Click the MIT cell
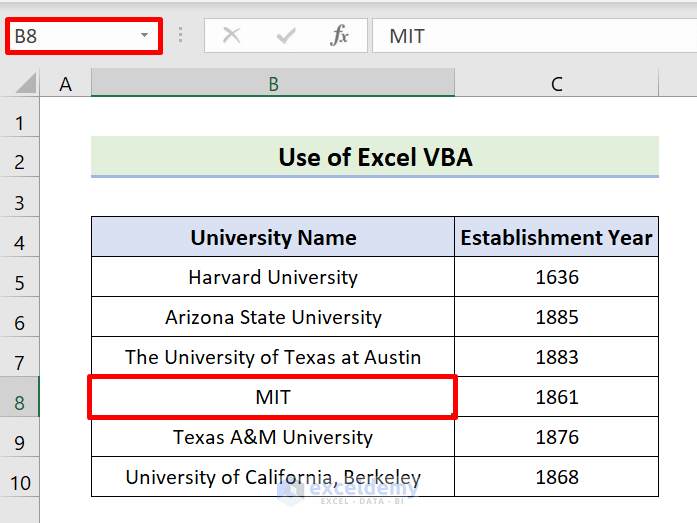This screenshot has height=523, width=697. click(273, 397)
